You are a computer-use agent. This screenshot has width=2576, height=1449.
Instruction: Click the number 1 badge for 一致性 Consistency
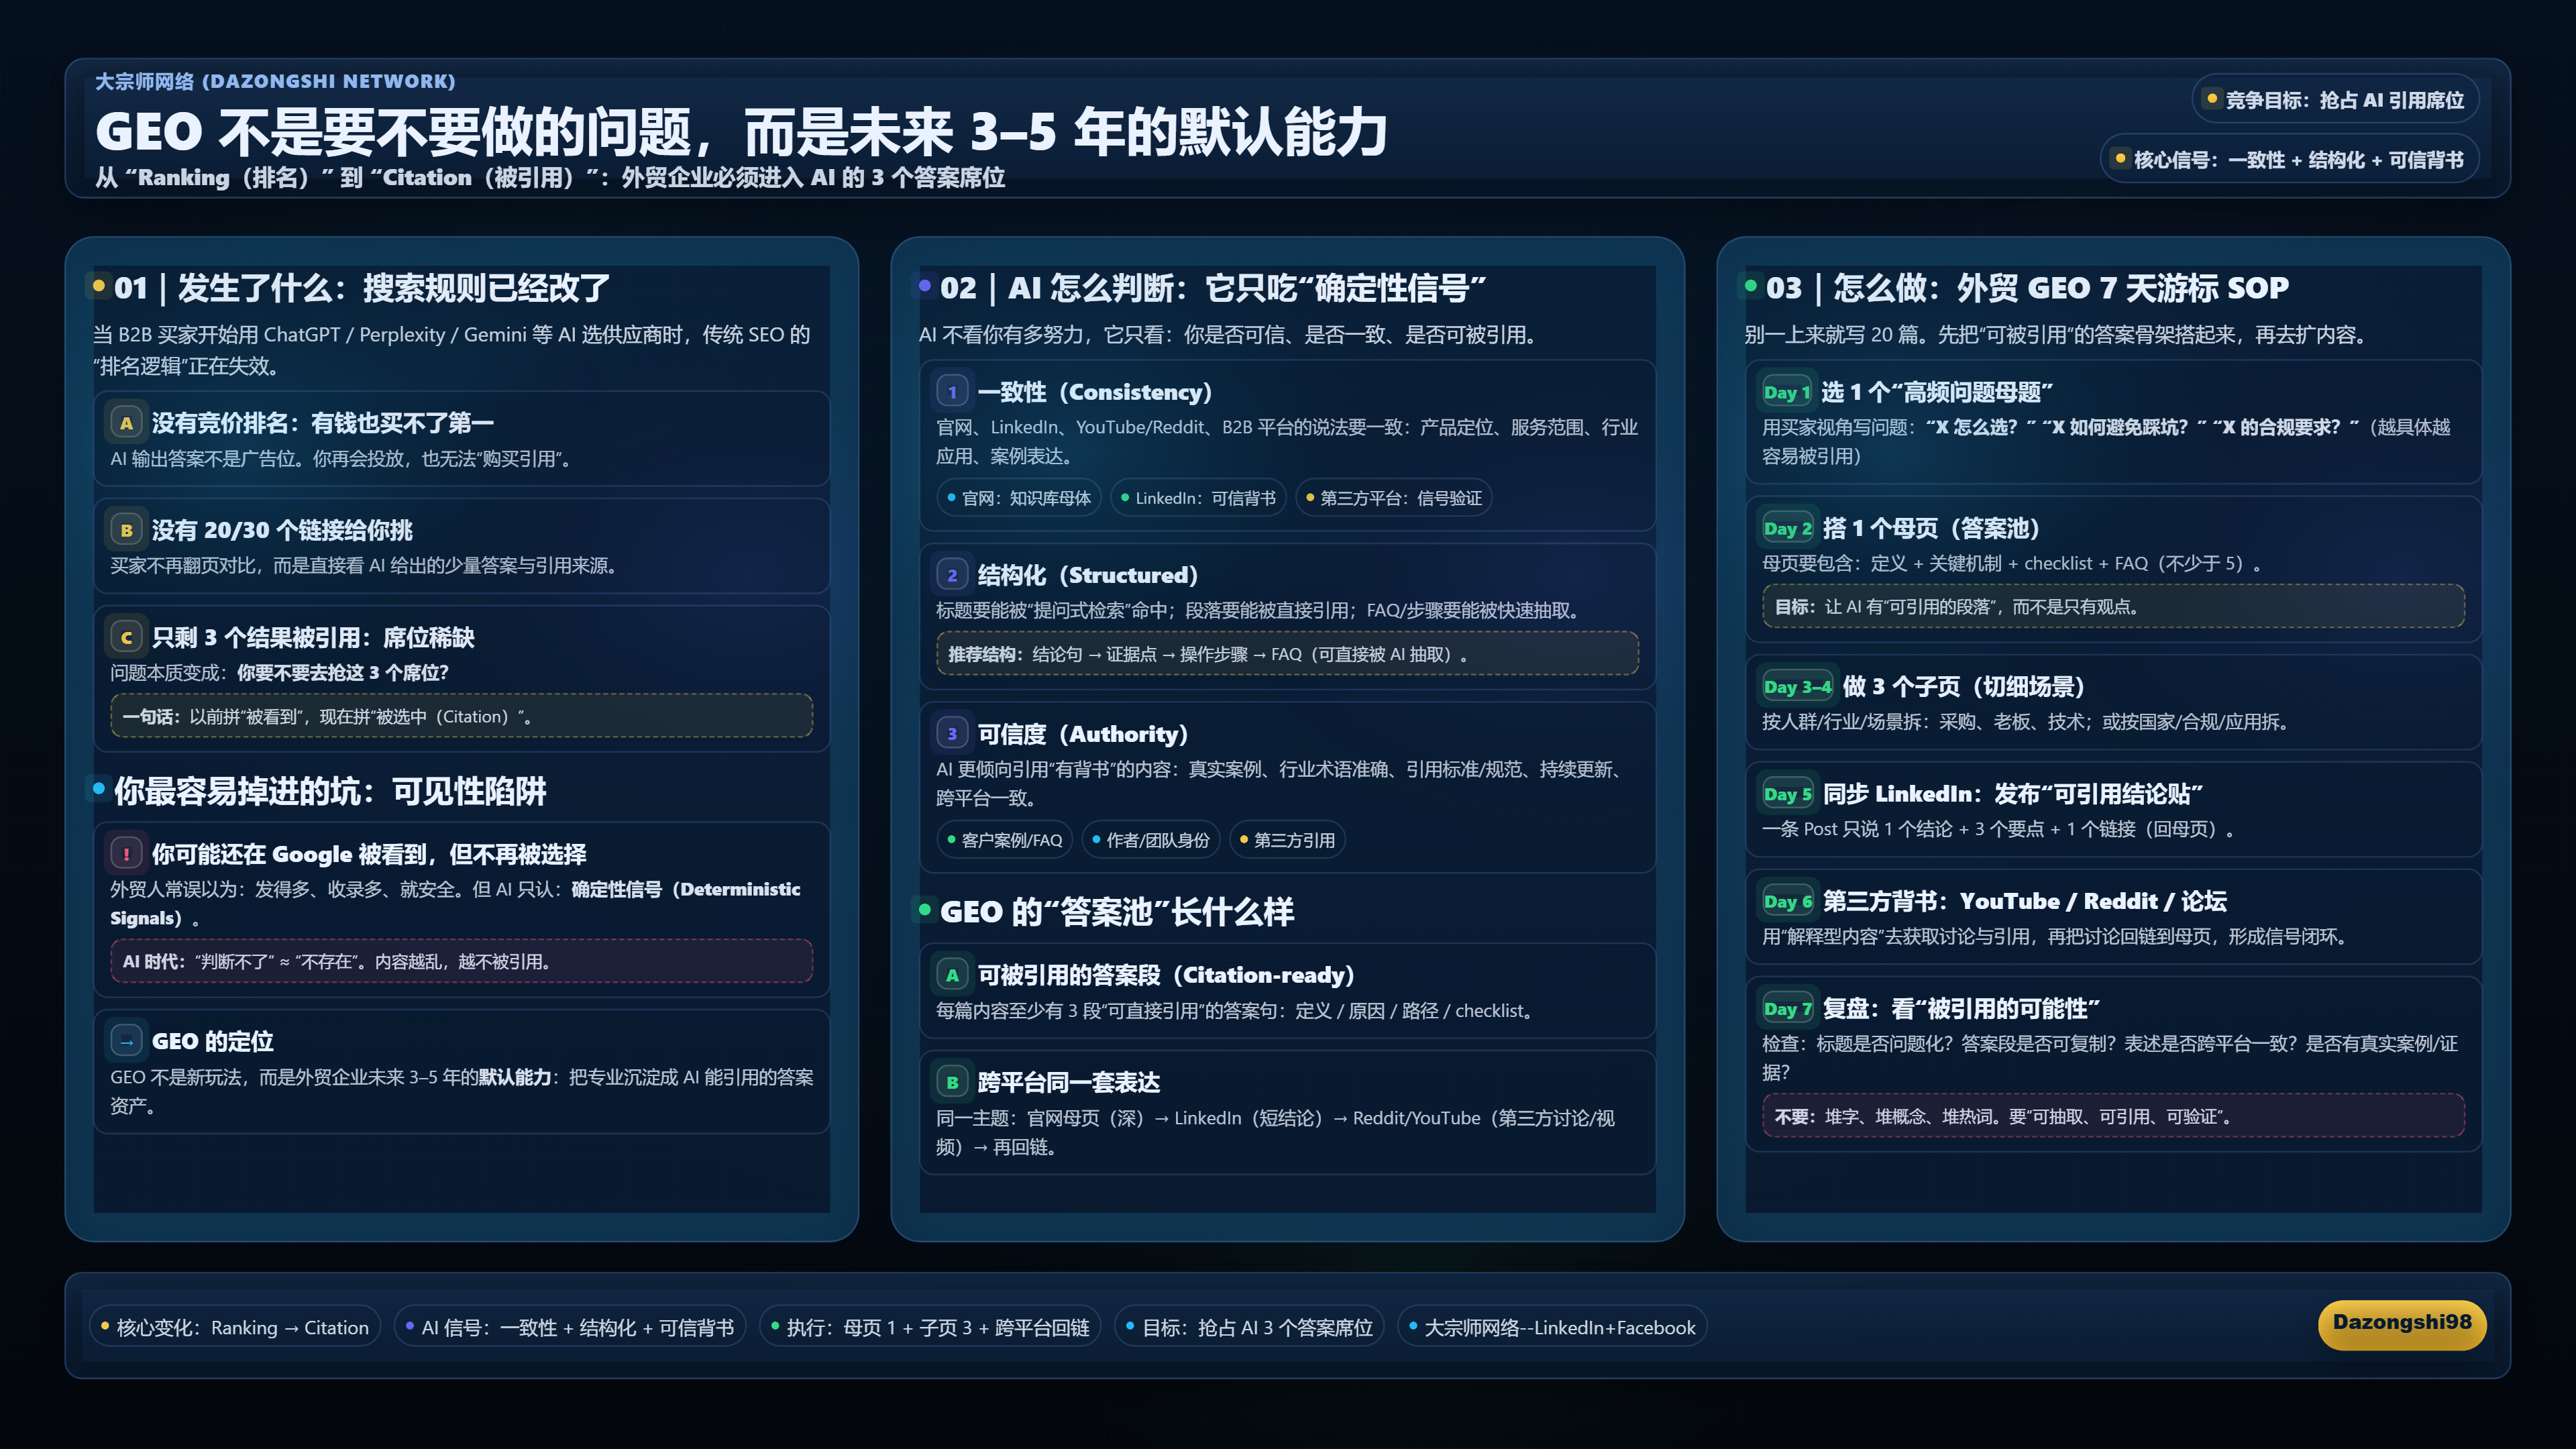952,392
